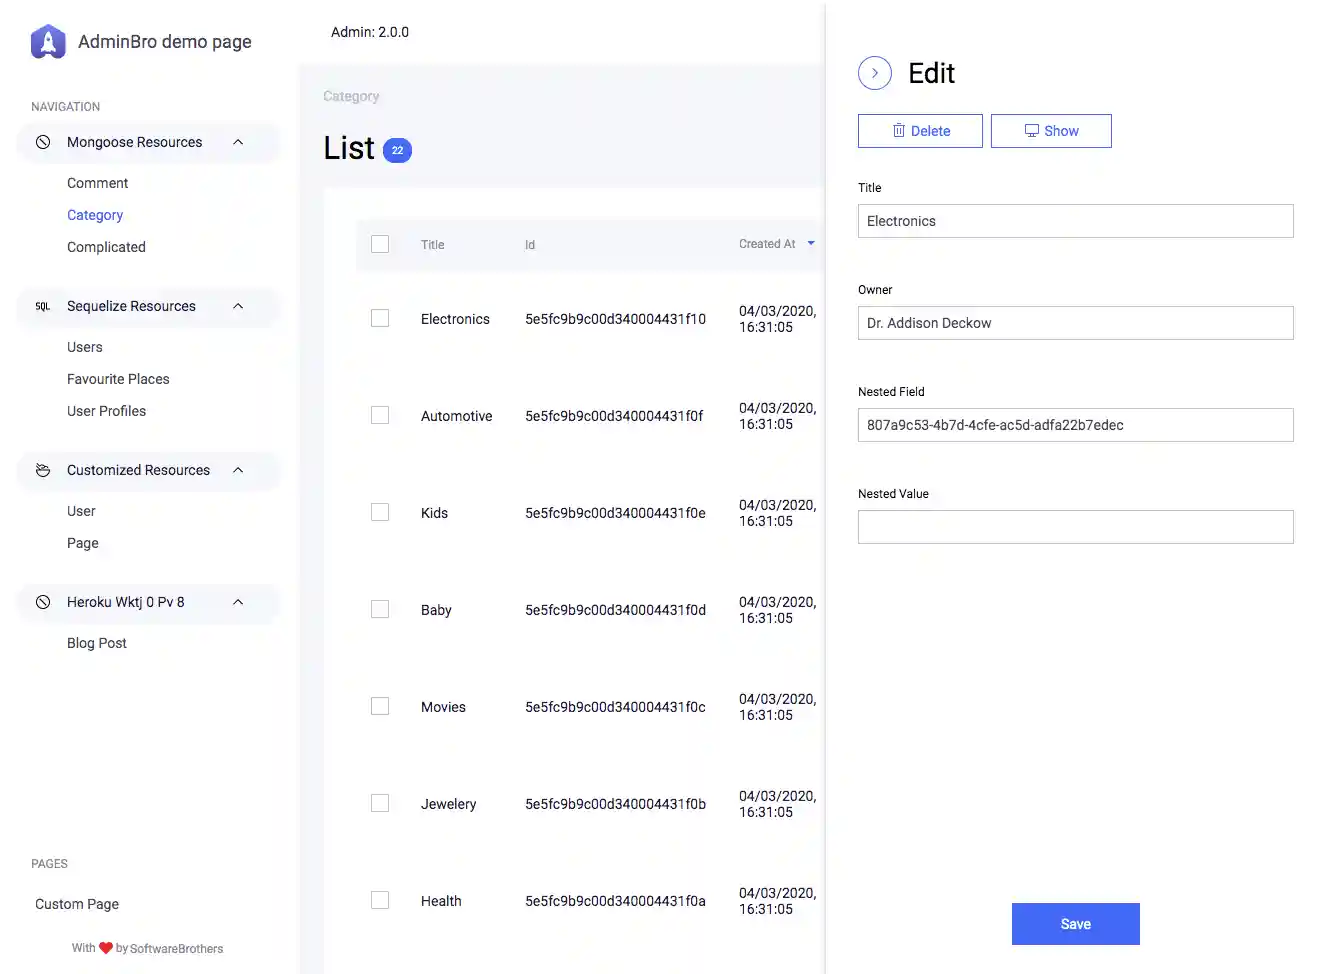Viewport: 1325px width, 974px height.
Task: Click the Owner field with Dr. Addison Deckow
Action: 1075,323
